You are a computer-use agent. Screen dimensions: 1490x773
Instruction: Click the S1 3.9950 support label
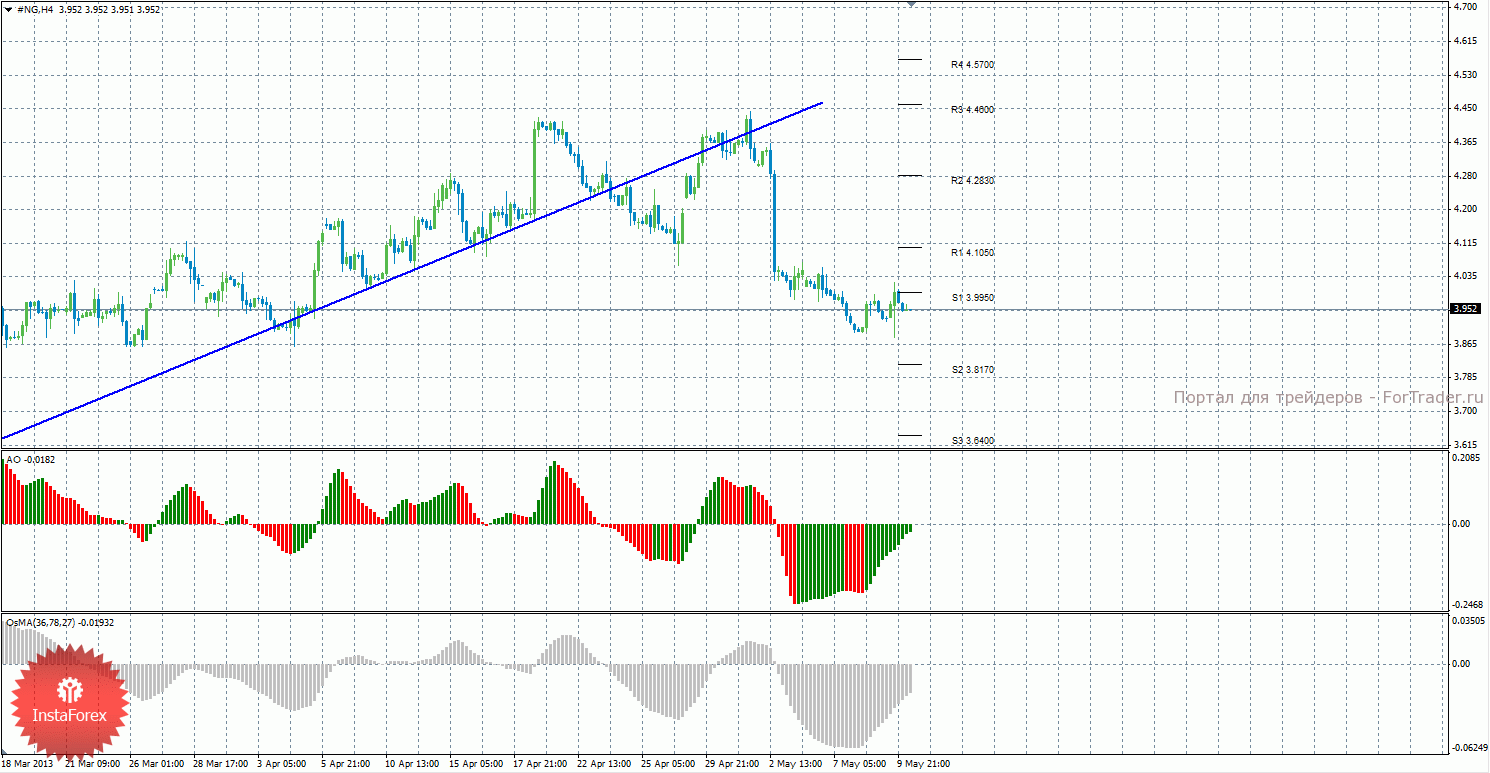click(x=972, y=298)
